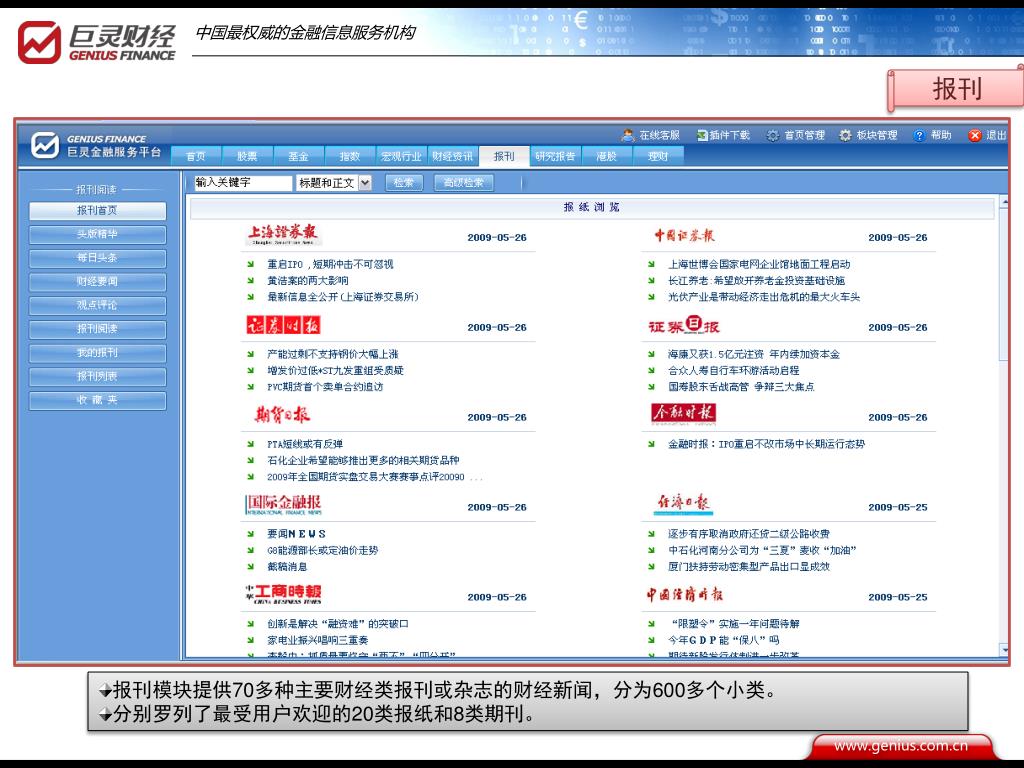Open Securities Daily logo
This screenshot has width=1024, height=768.
point(684,325)
